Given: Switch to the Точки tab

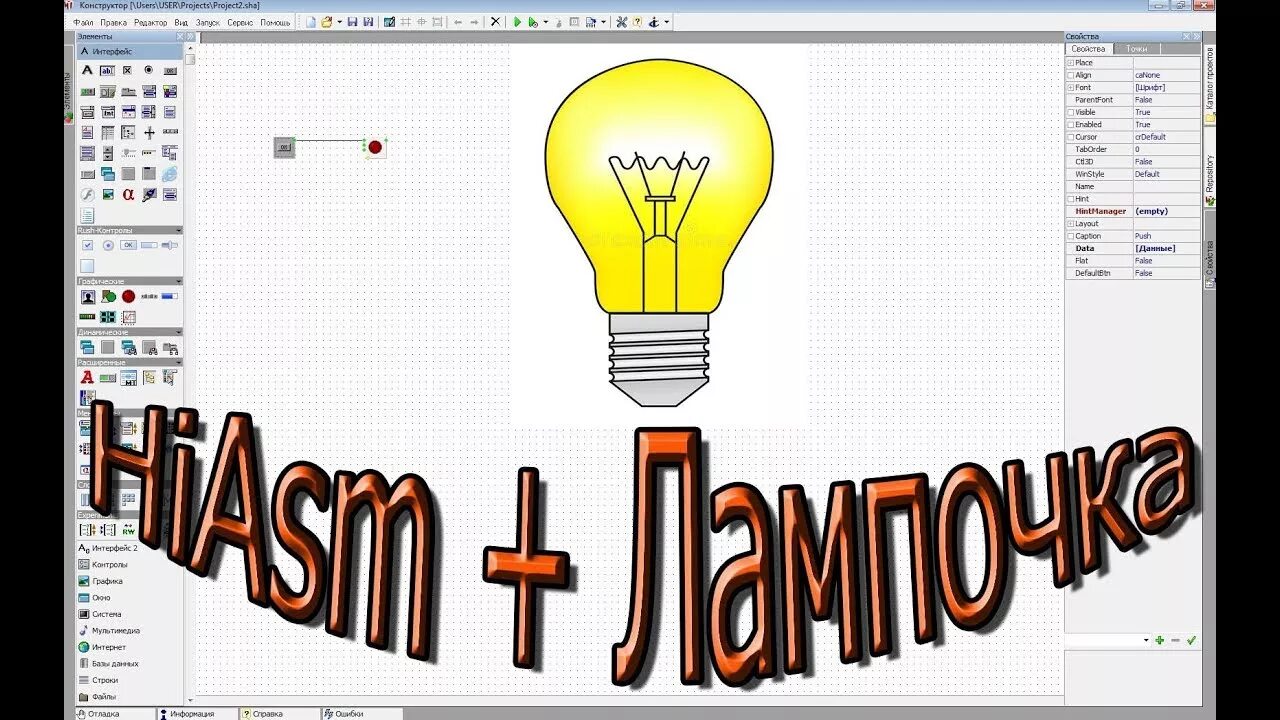Looking at the screenshot, I should tap(1136, 48).
